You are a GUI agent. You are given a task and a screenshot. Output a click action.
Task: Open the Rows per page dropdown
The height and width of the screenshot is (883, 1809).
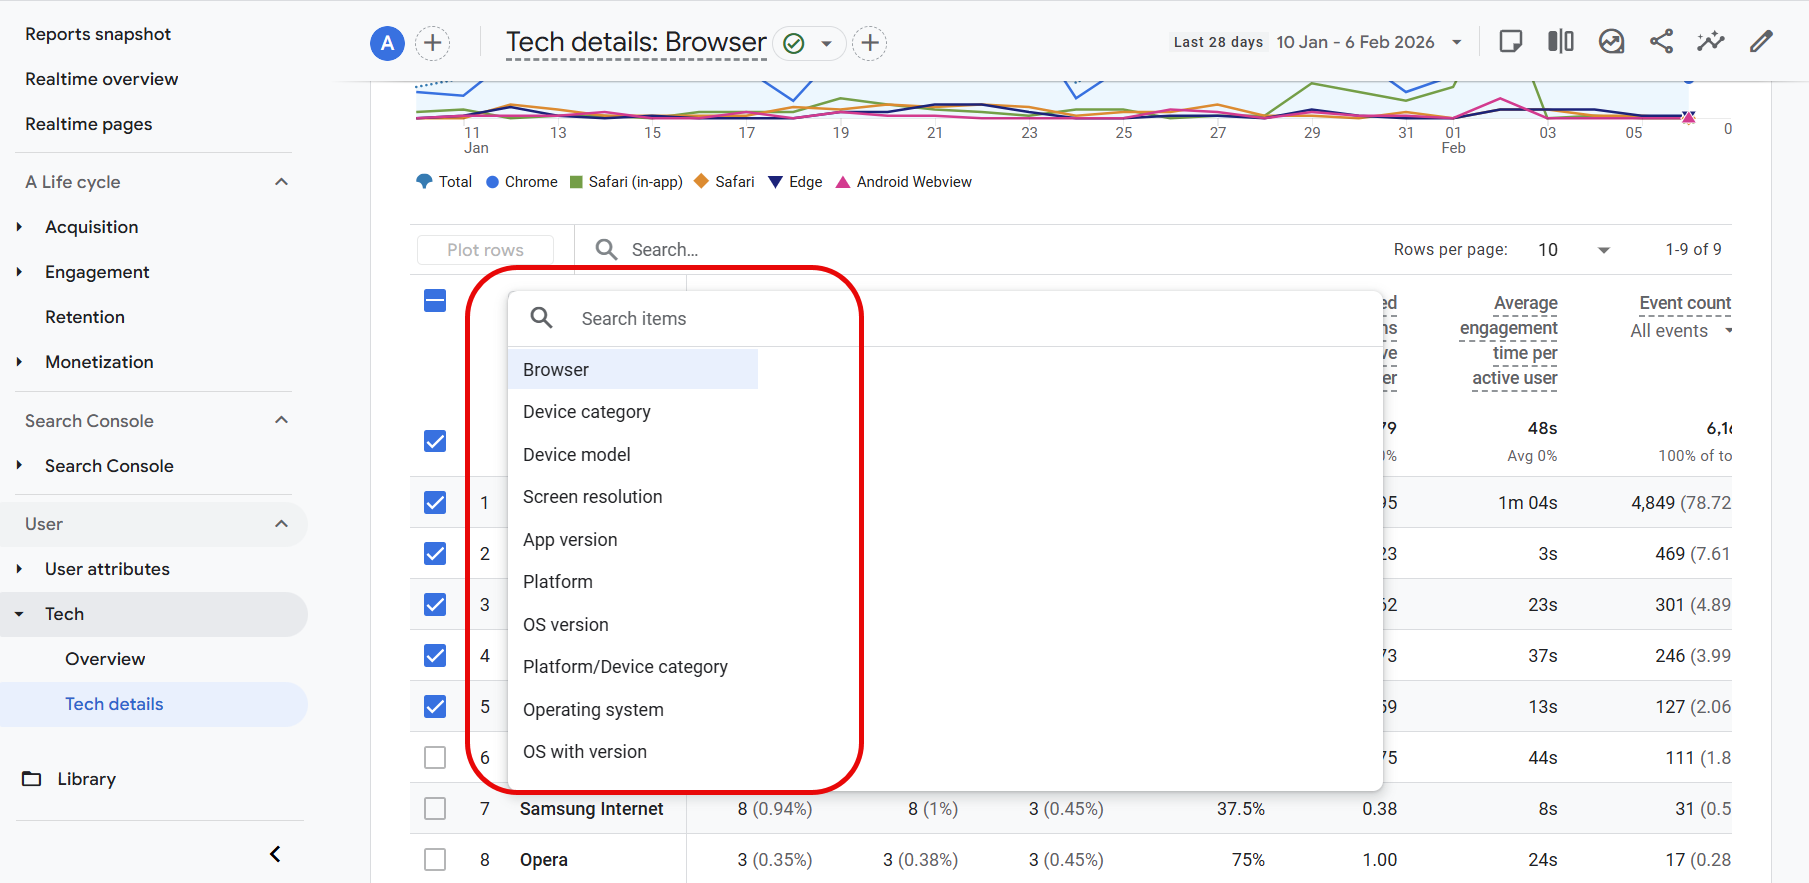pyautogui.click(x=1604, y=250)
